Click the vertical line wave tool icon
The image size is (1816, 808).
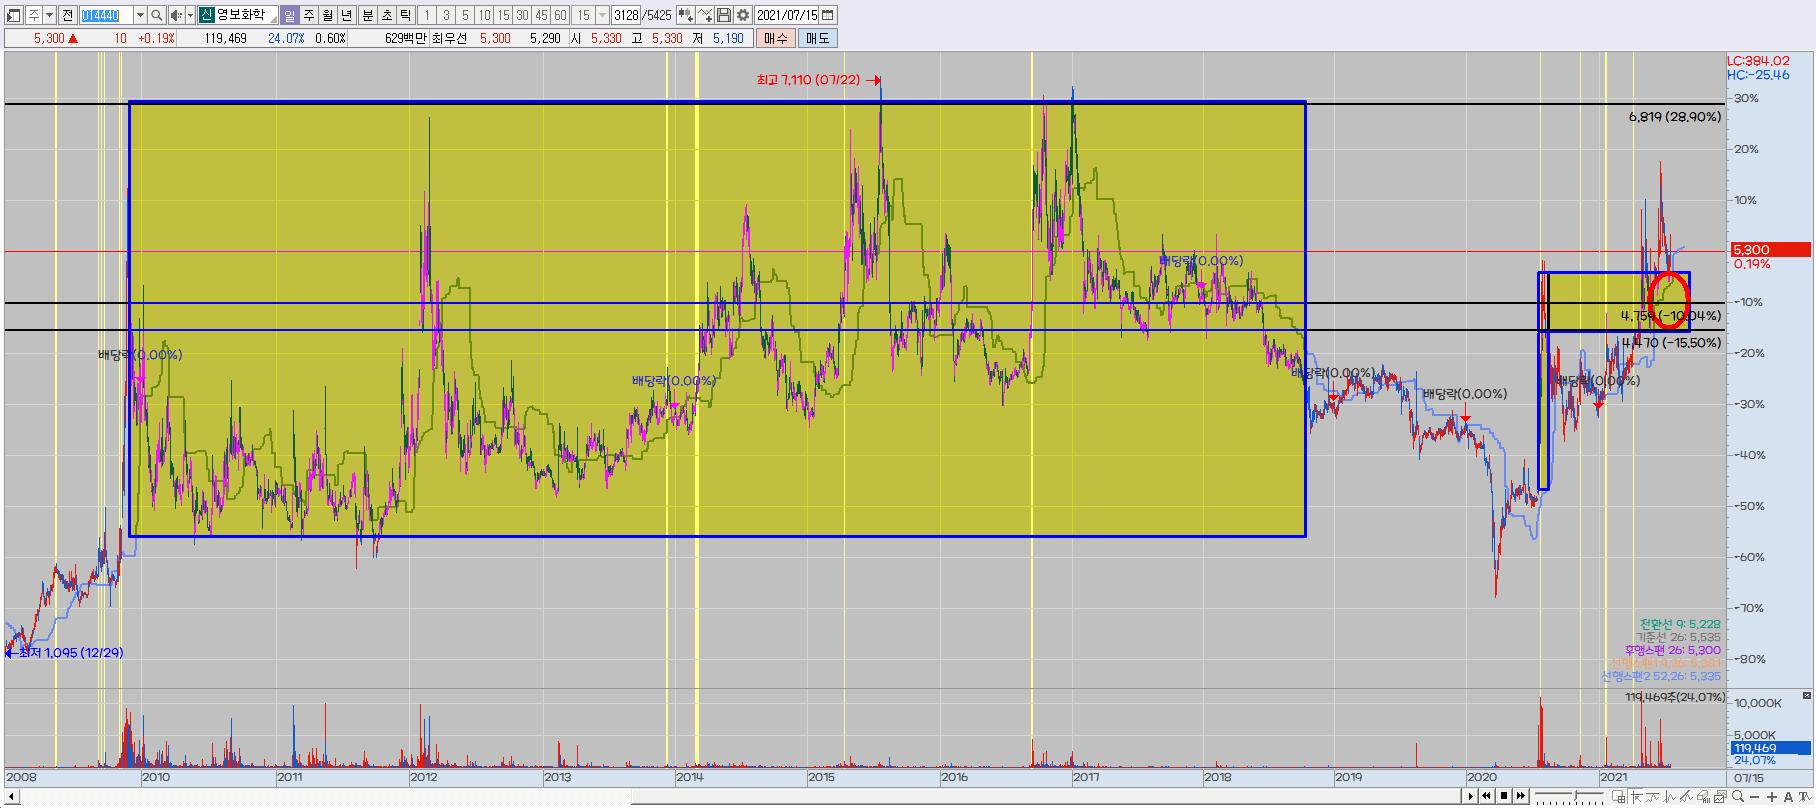[x=1670, y=797]
